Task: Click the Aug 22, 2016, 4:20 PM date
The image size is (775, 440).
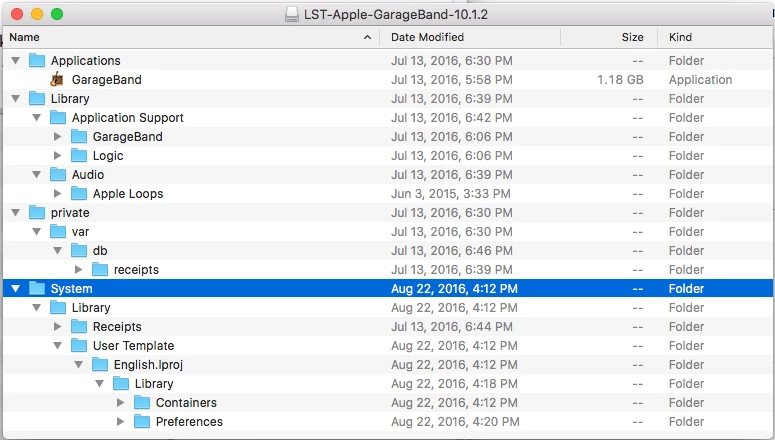Action: point(455,422)
